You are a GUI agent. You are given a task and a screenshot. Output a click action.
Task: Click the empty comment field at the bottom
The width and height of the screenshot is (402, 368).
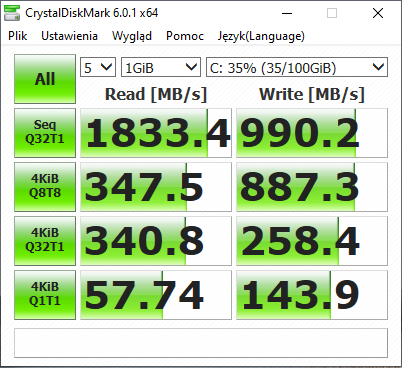(201, 343)
